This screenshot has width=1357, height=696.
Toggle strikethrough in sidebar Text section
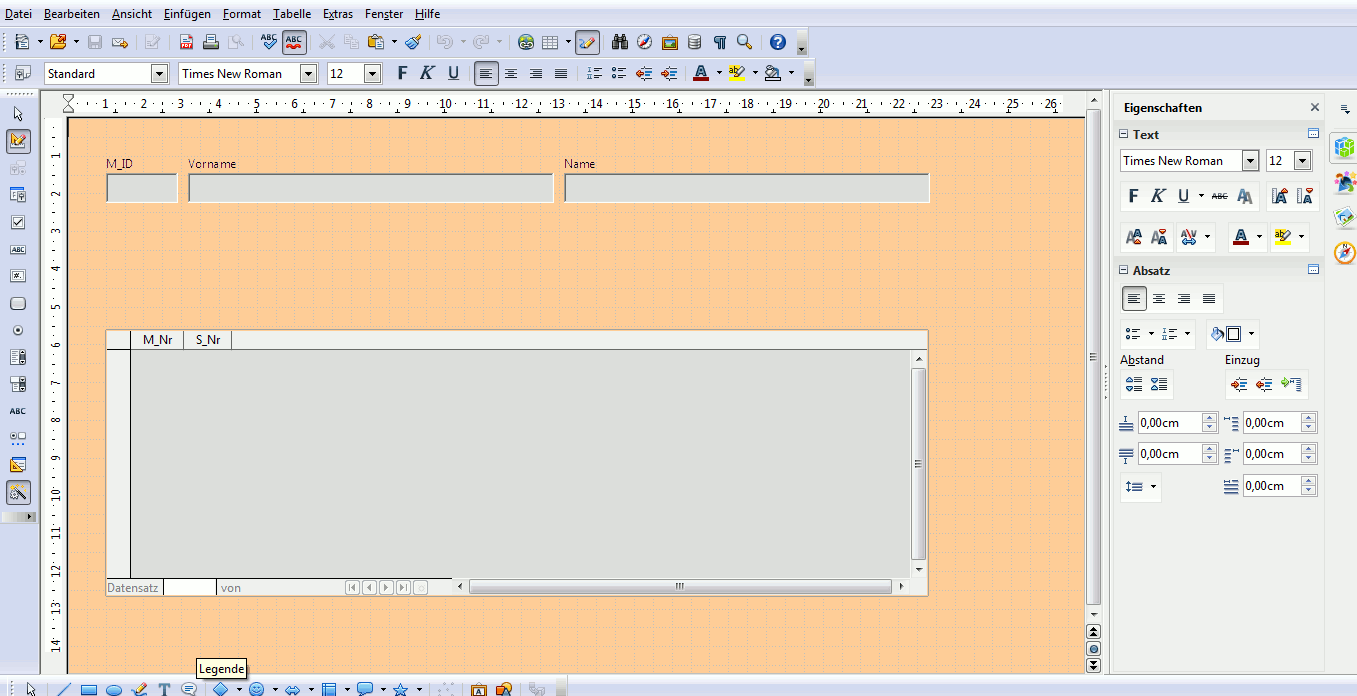click(x=1219, y=196)
